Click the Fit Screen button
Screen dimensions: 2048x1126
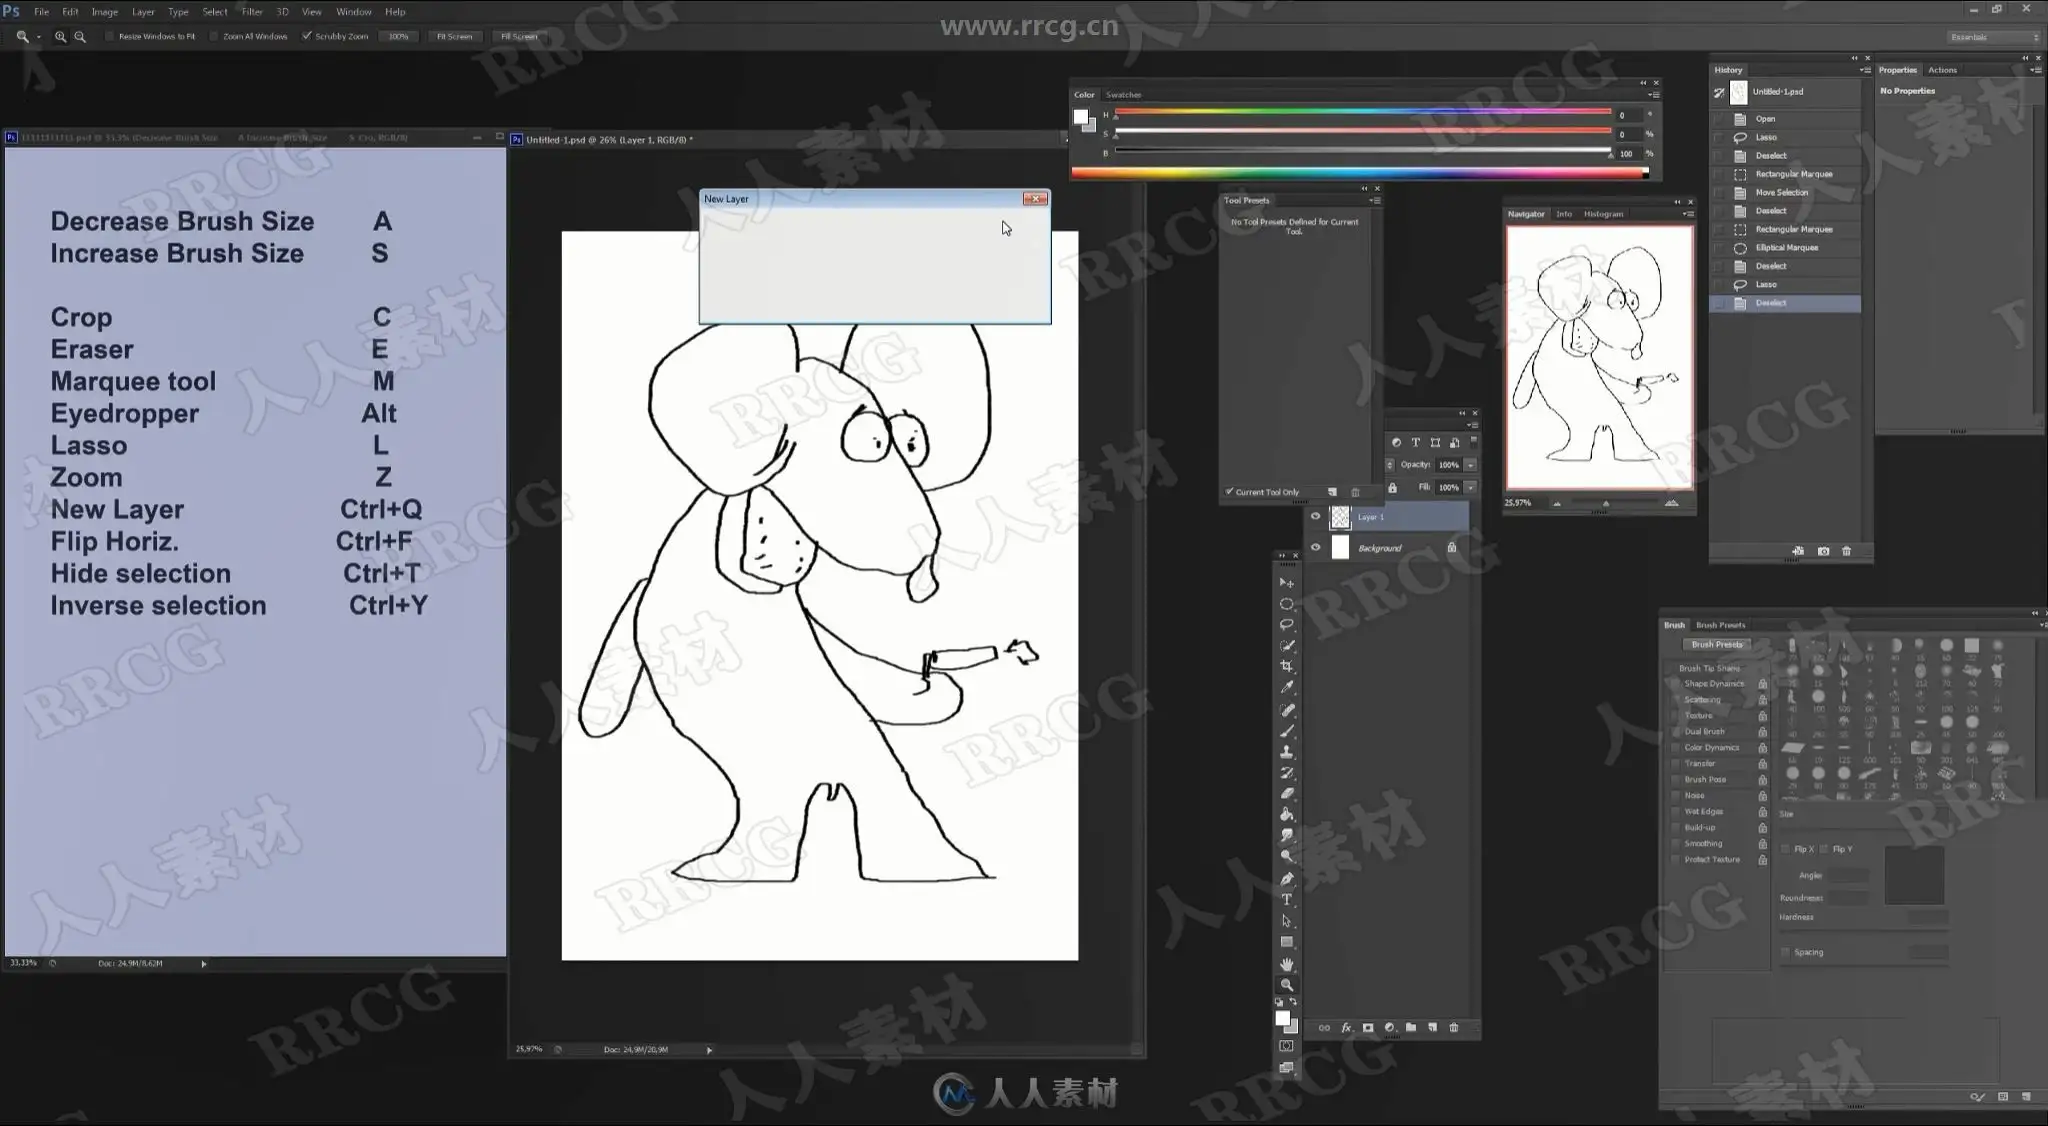tap(454, 36)
